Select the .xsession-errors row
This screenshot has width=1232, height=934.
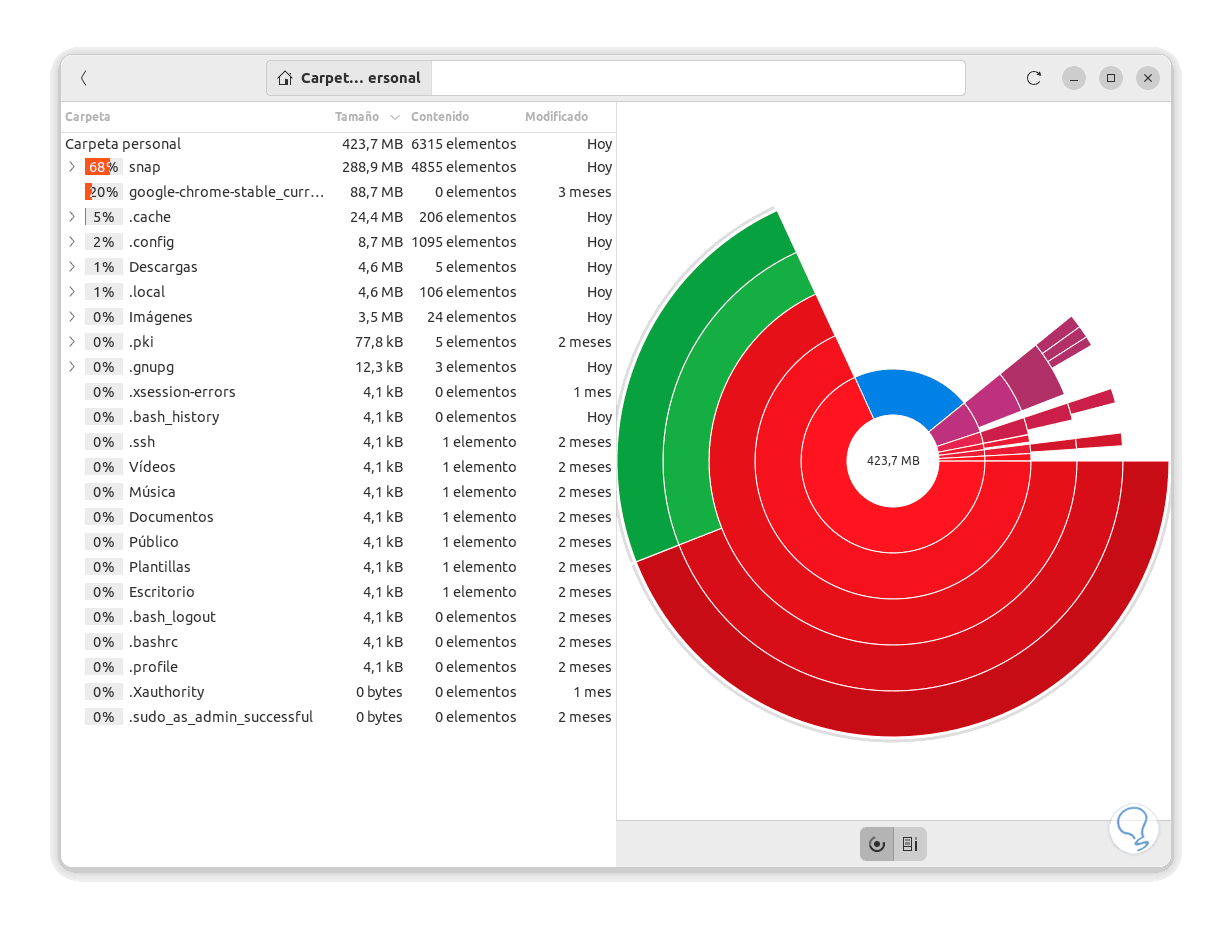coord(338,392)
